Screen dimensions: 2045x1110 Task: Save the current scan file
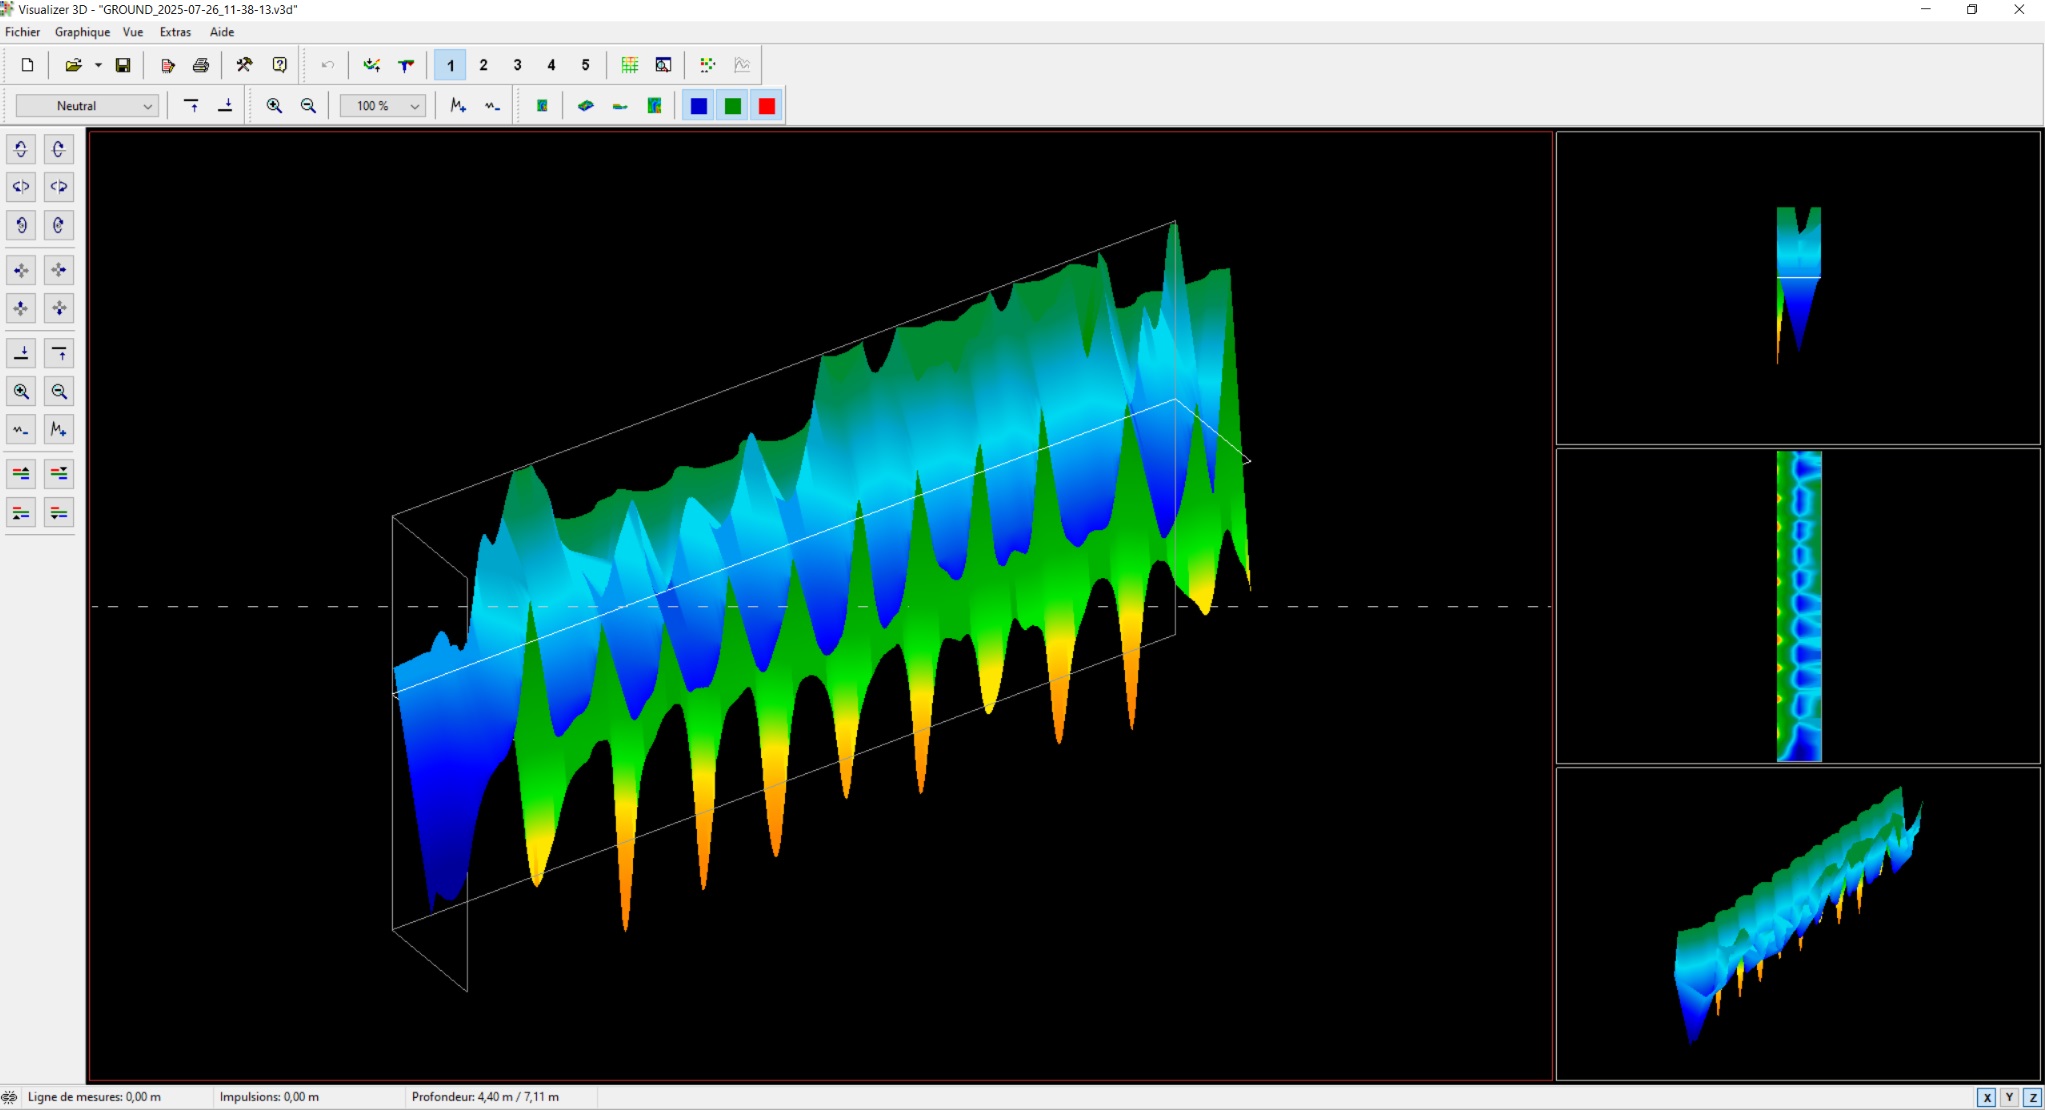pos(123,65)
